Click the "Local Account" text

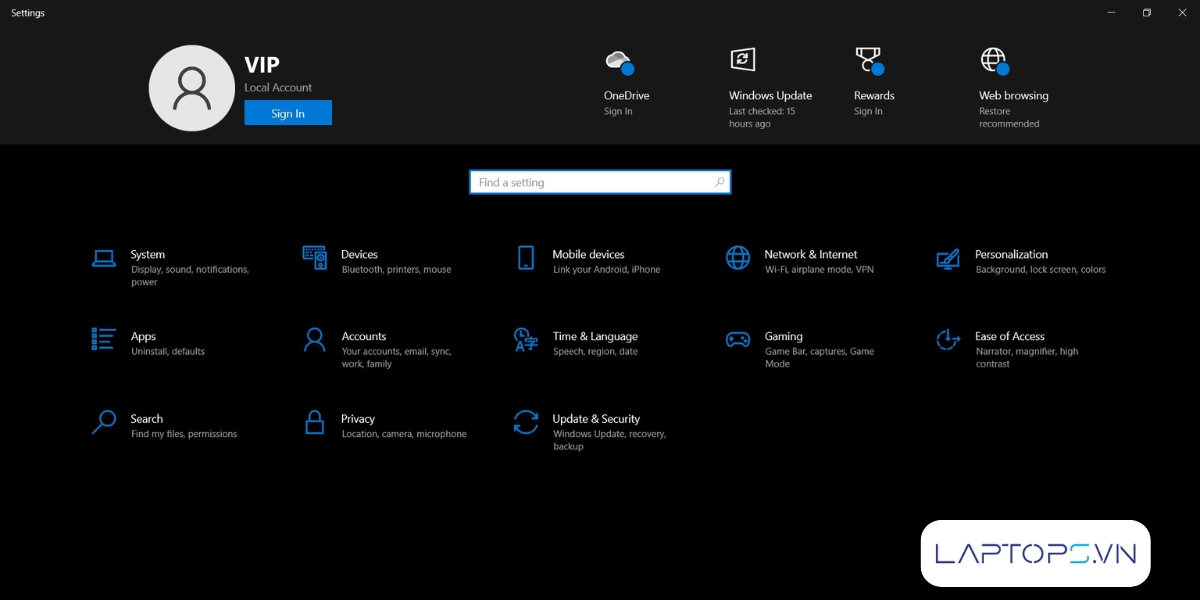pyautogui.click(x=278, y=87)
